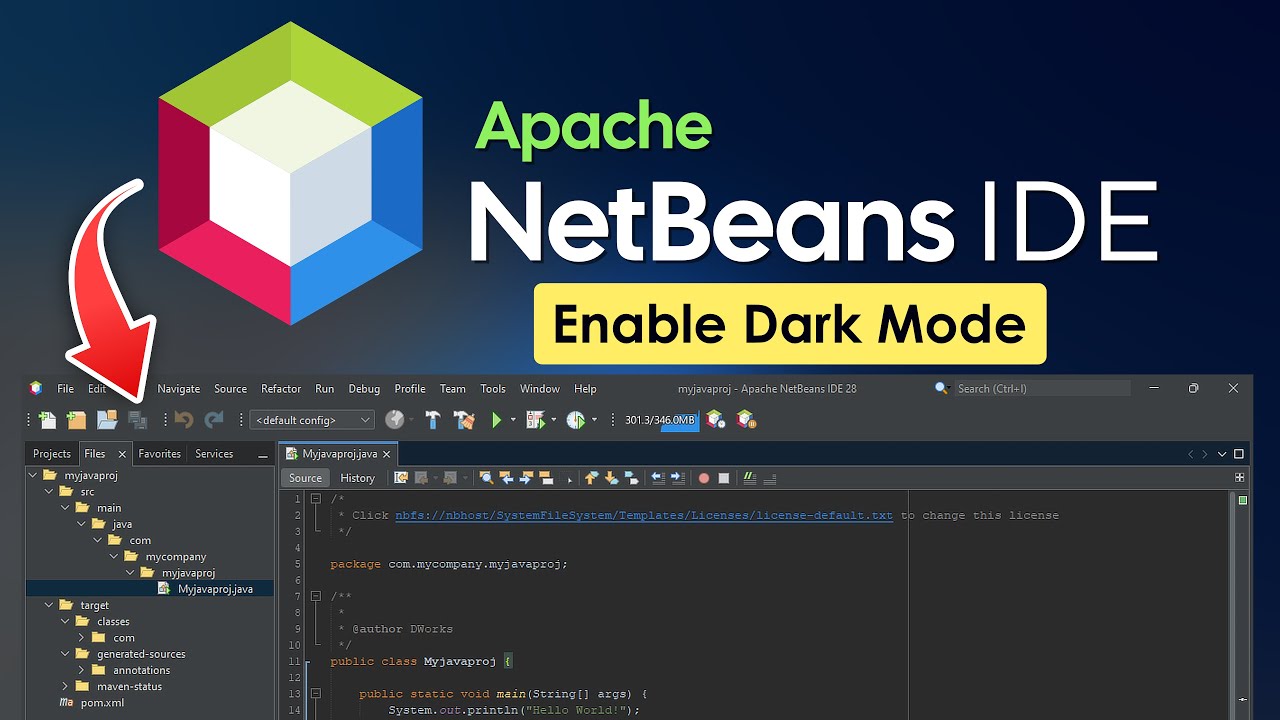Viewport: 1280px width, 720px height.
Task: Toggle Highlight Search icon in editor toolbar
Action: tap(546, 478)
